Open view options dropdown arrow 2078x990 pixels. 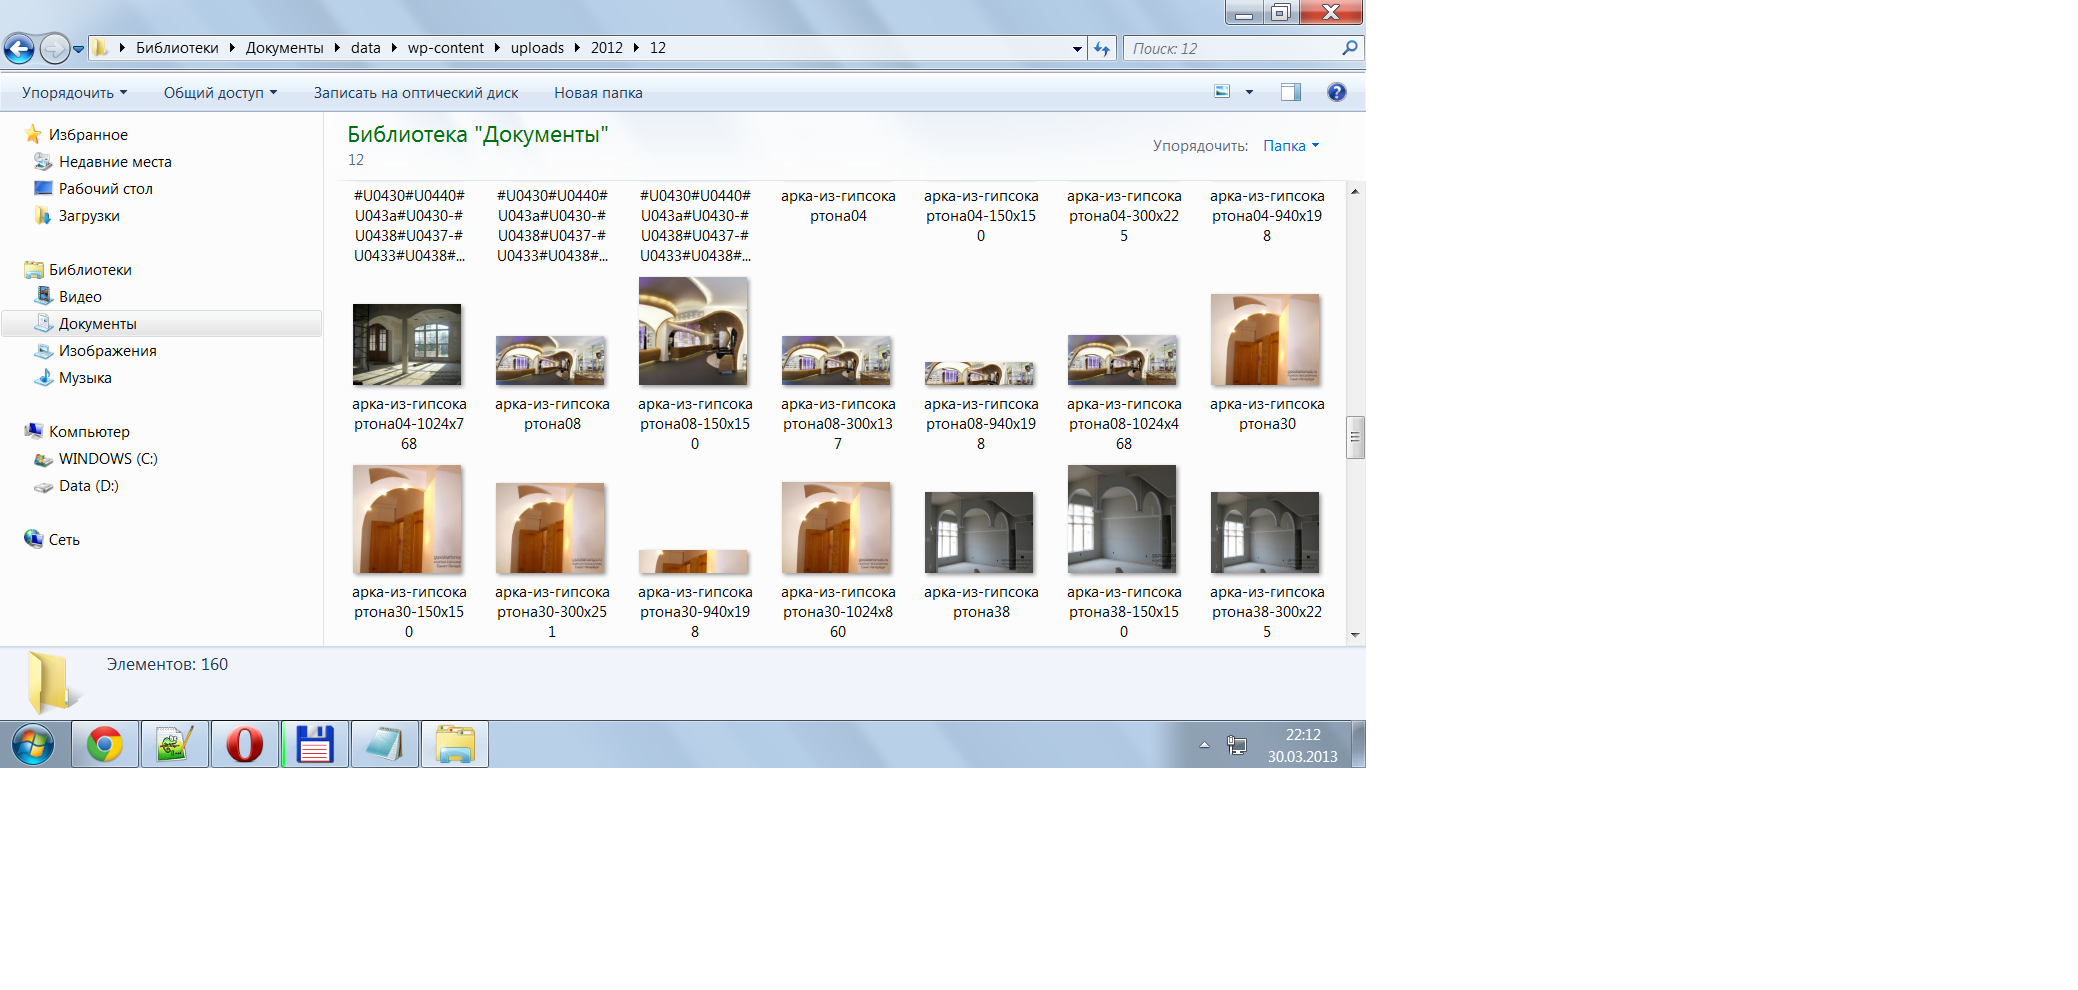pyautogui.click(x=1249, y=92)
